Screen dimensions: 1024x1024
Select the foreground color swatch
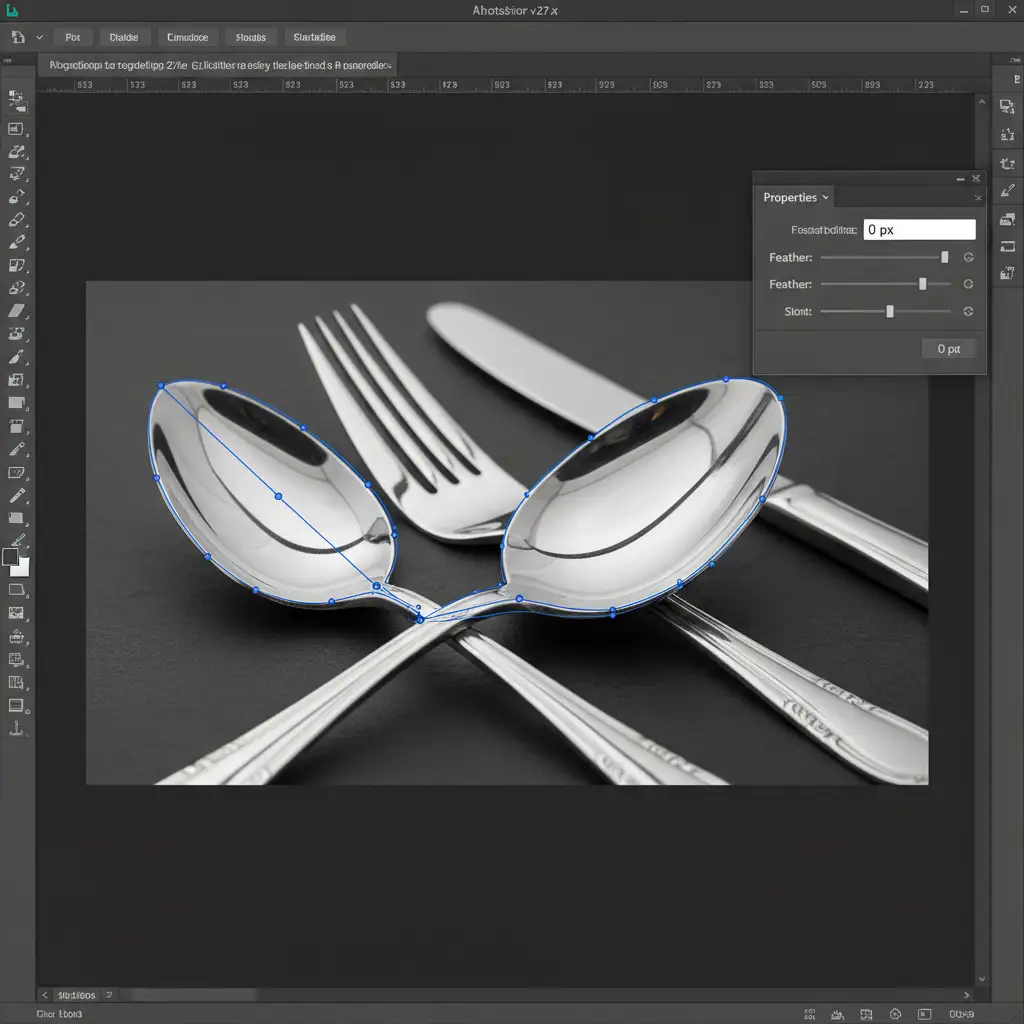[x=11, y=557]
